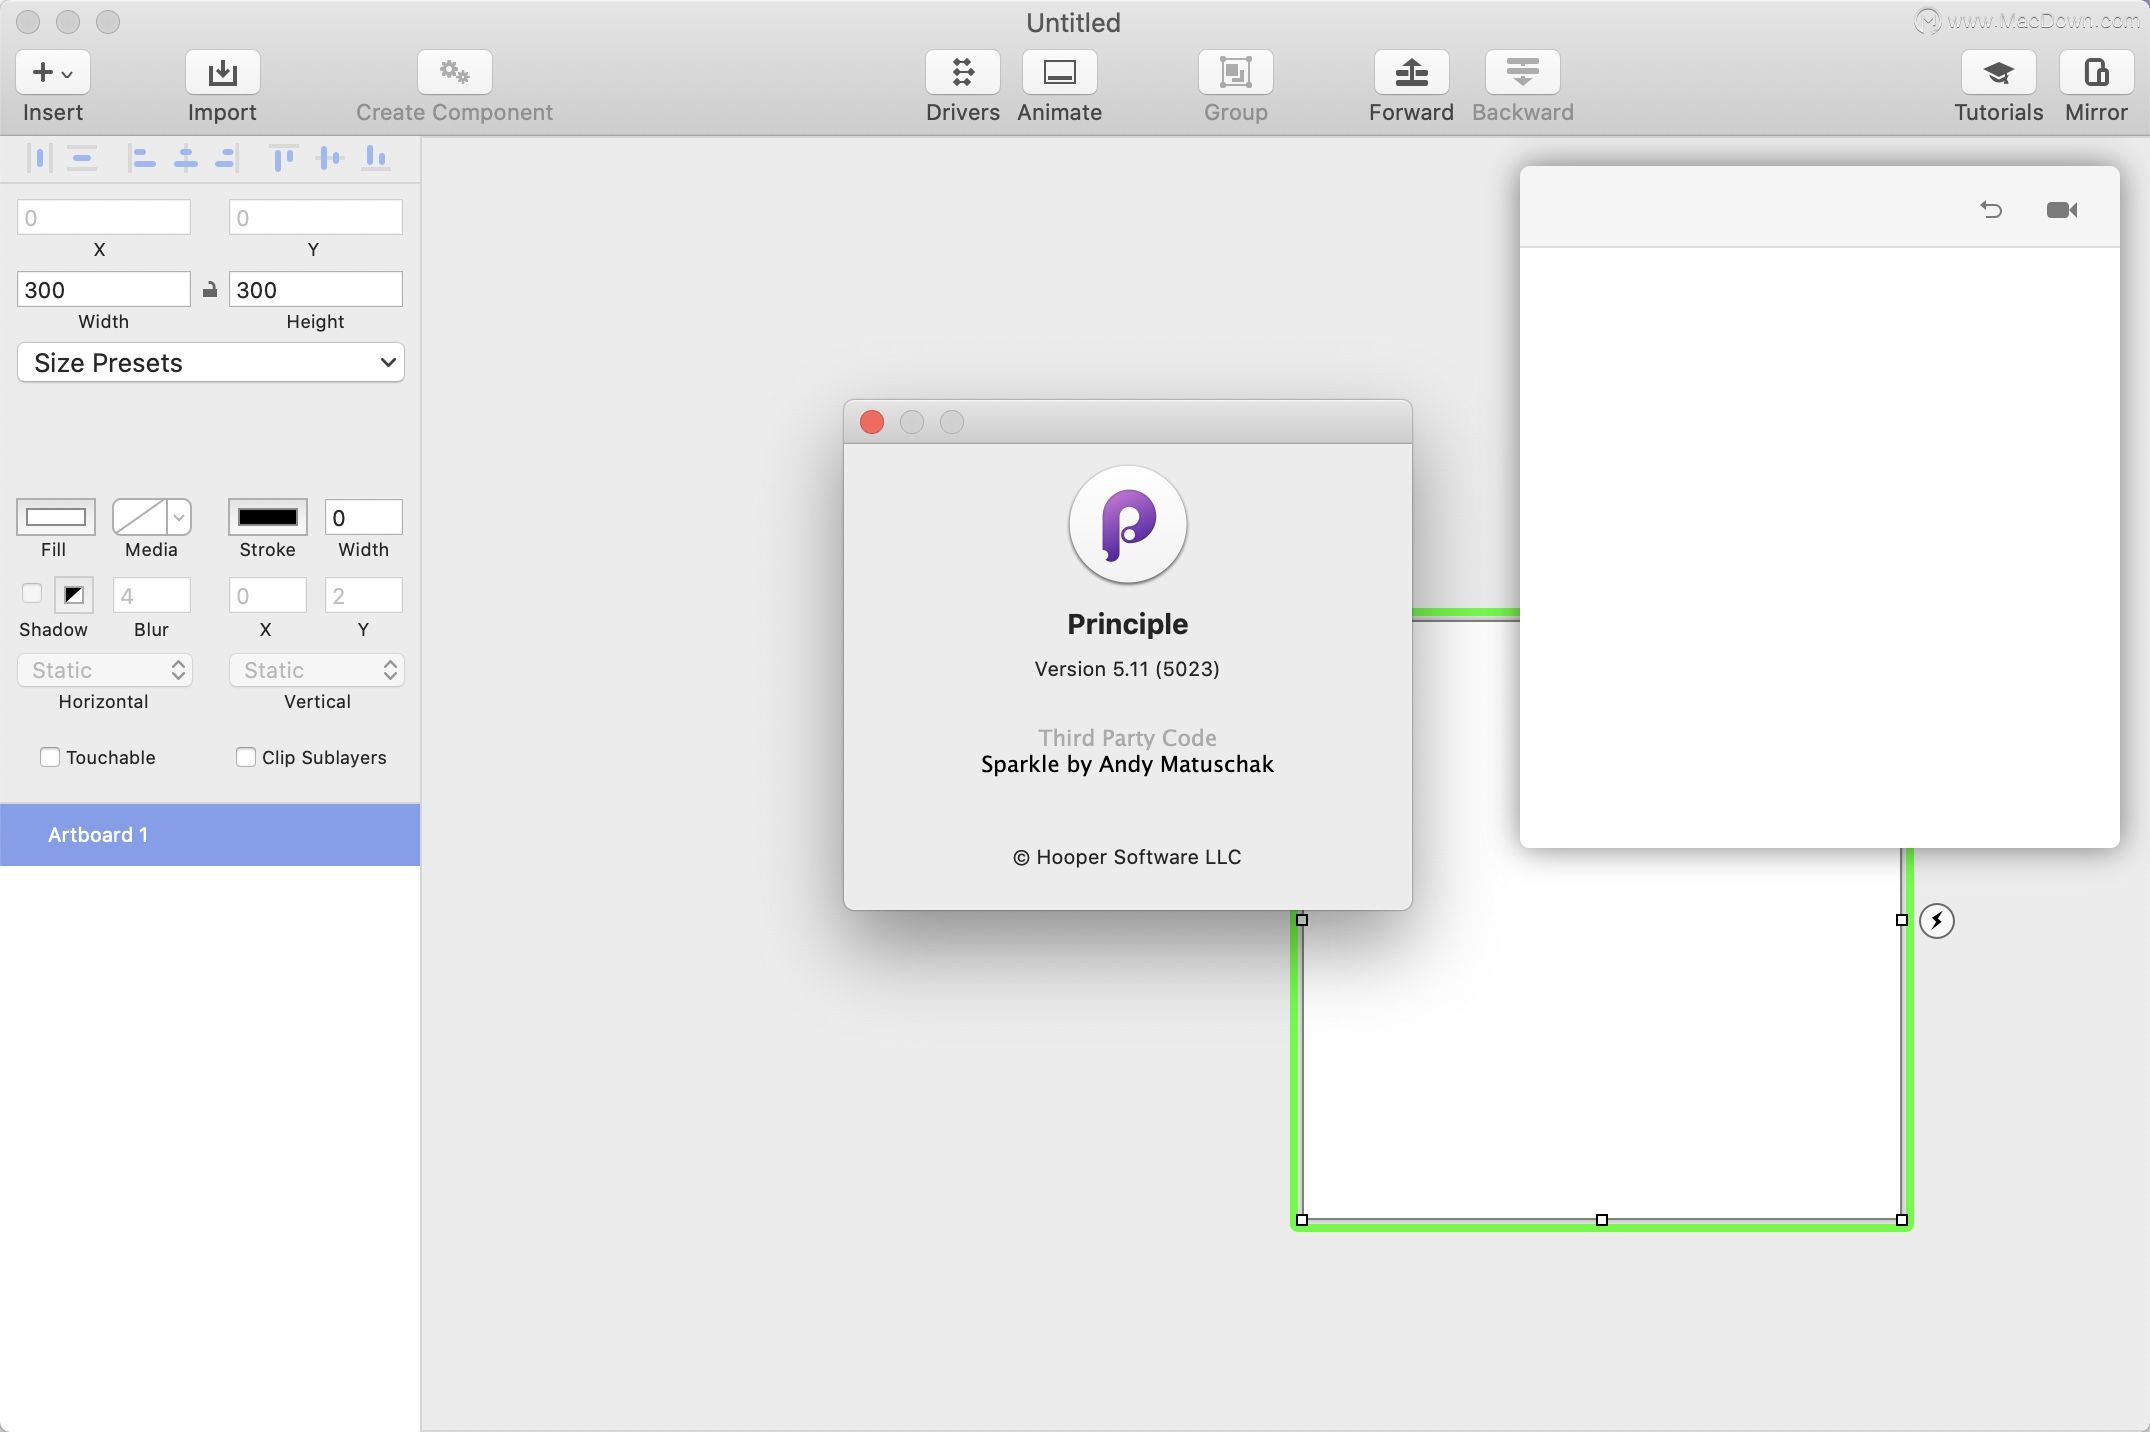Image resolution: width=2150 pixels, height=1432 pixels.
Task: Align layers to vertical middle
Action: 329,158
